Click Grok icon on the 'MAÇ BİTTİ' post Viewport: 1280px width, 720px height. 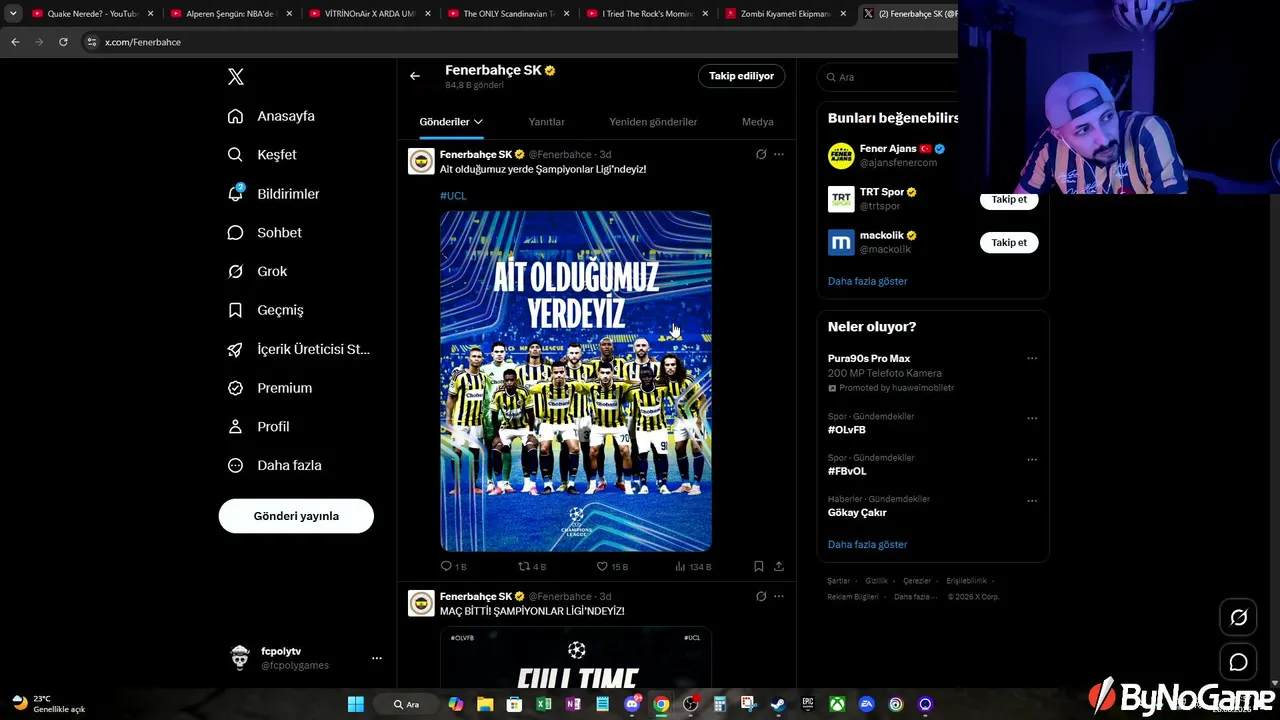click(761, 596)
